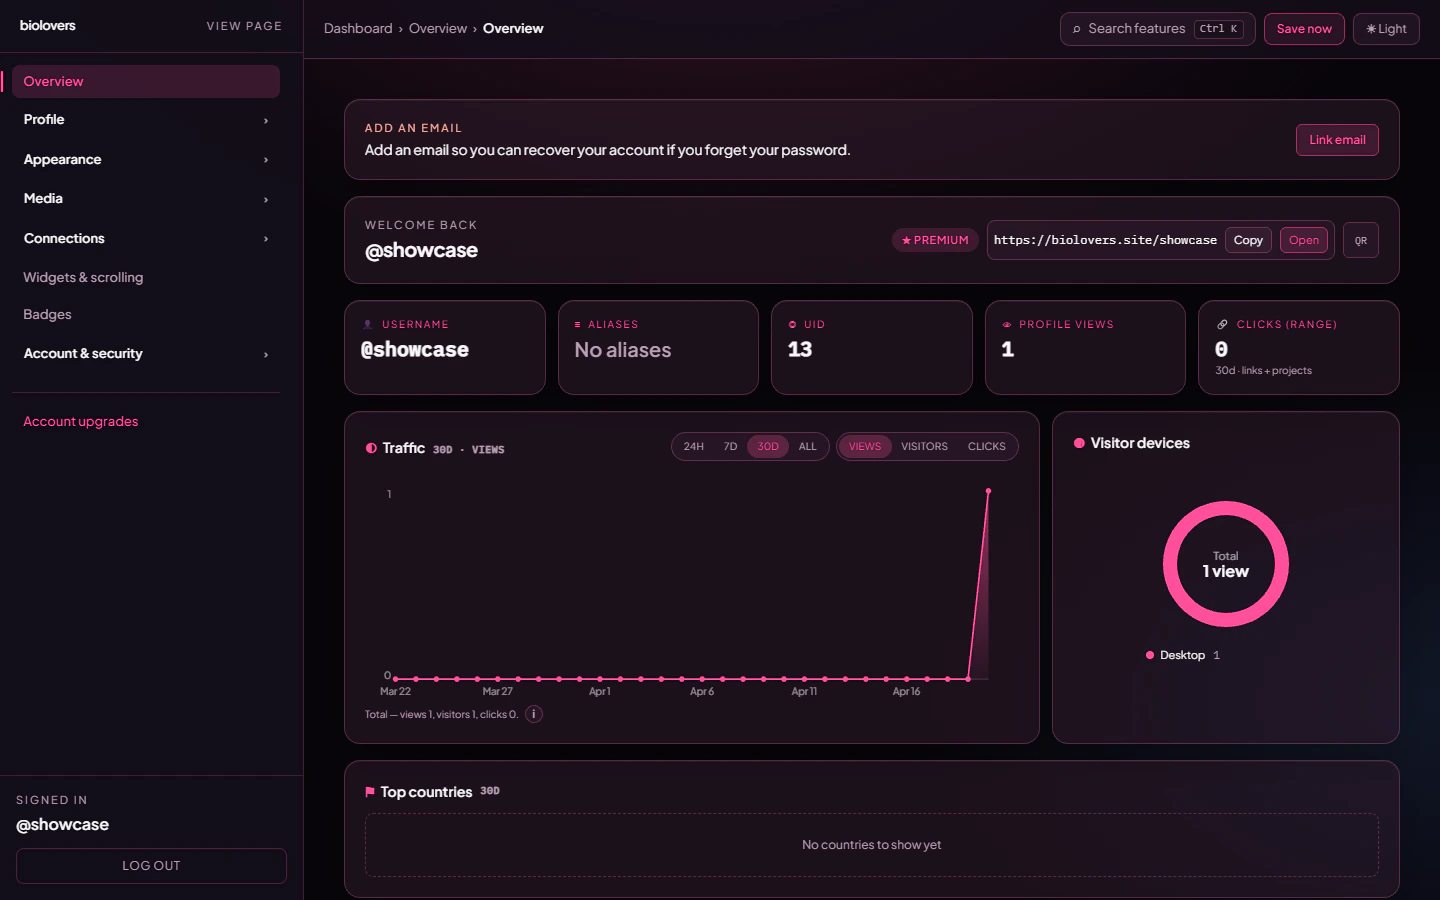Viewport: 1440px width, 900px height.
Task: Select the 7D time range filter
Action: point(731,446)
